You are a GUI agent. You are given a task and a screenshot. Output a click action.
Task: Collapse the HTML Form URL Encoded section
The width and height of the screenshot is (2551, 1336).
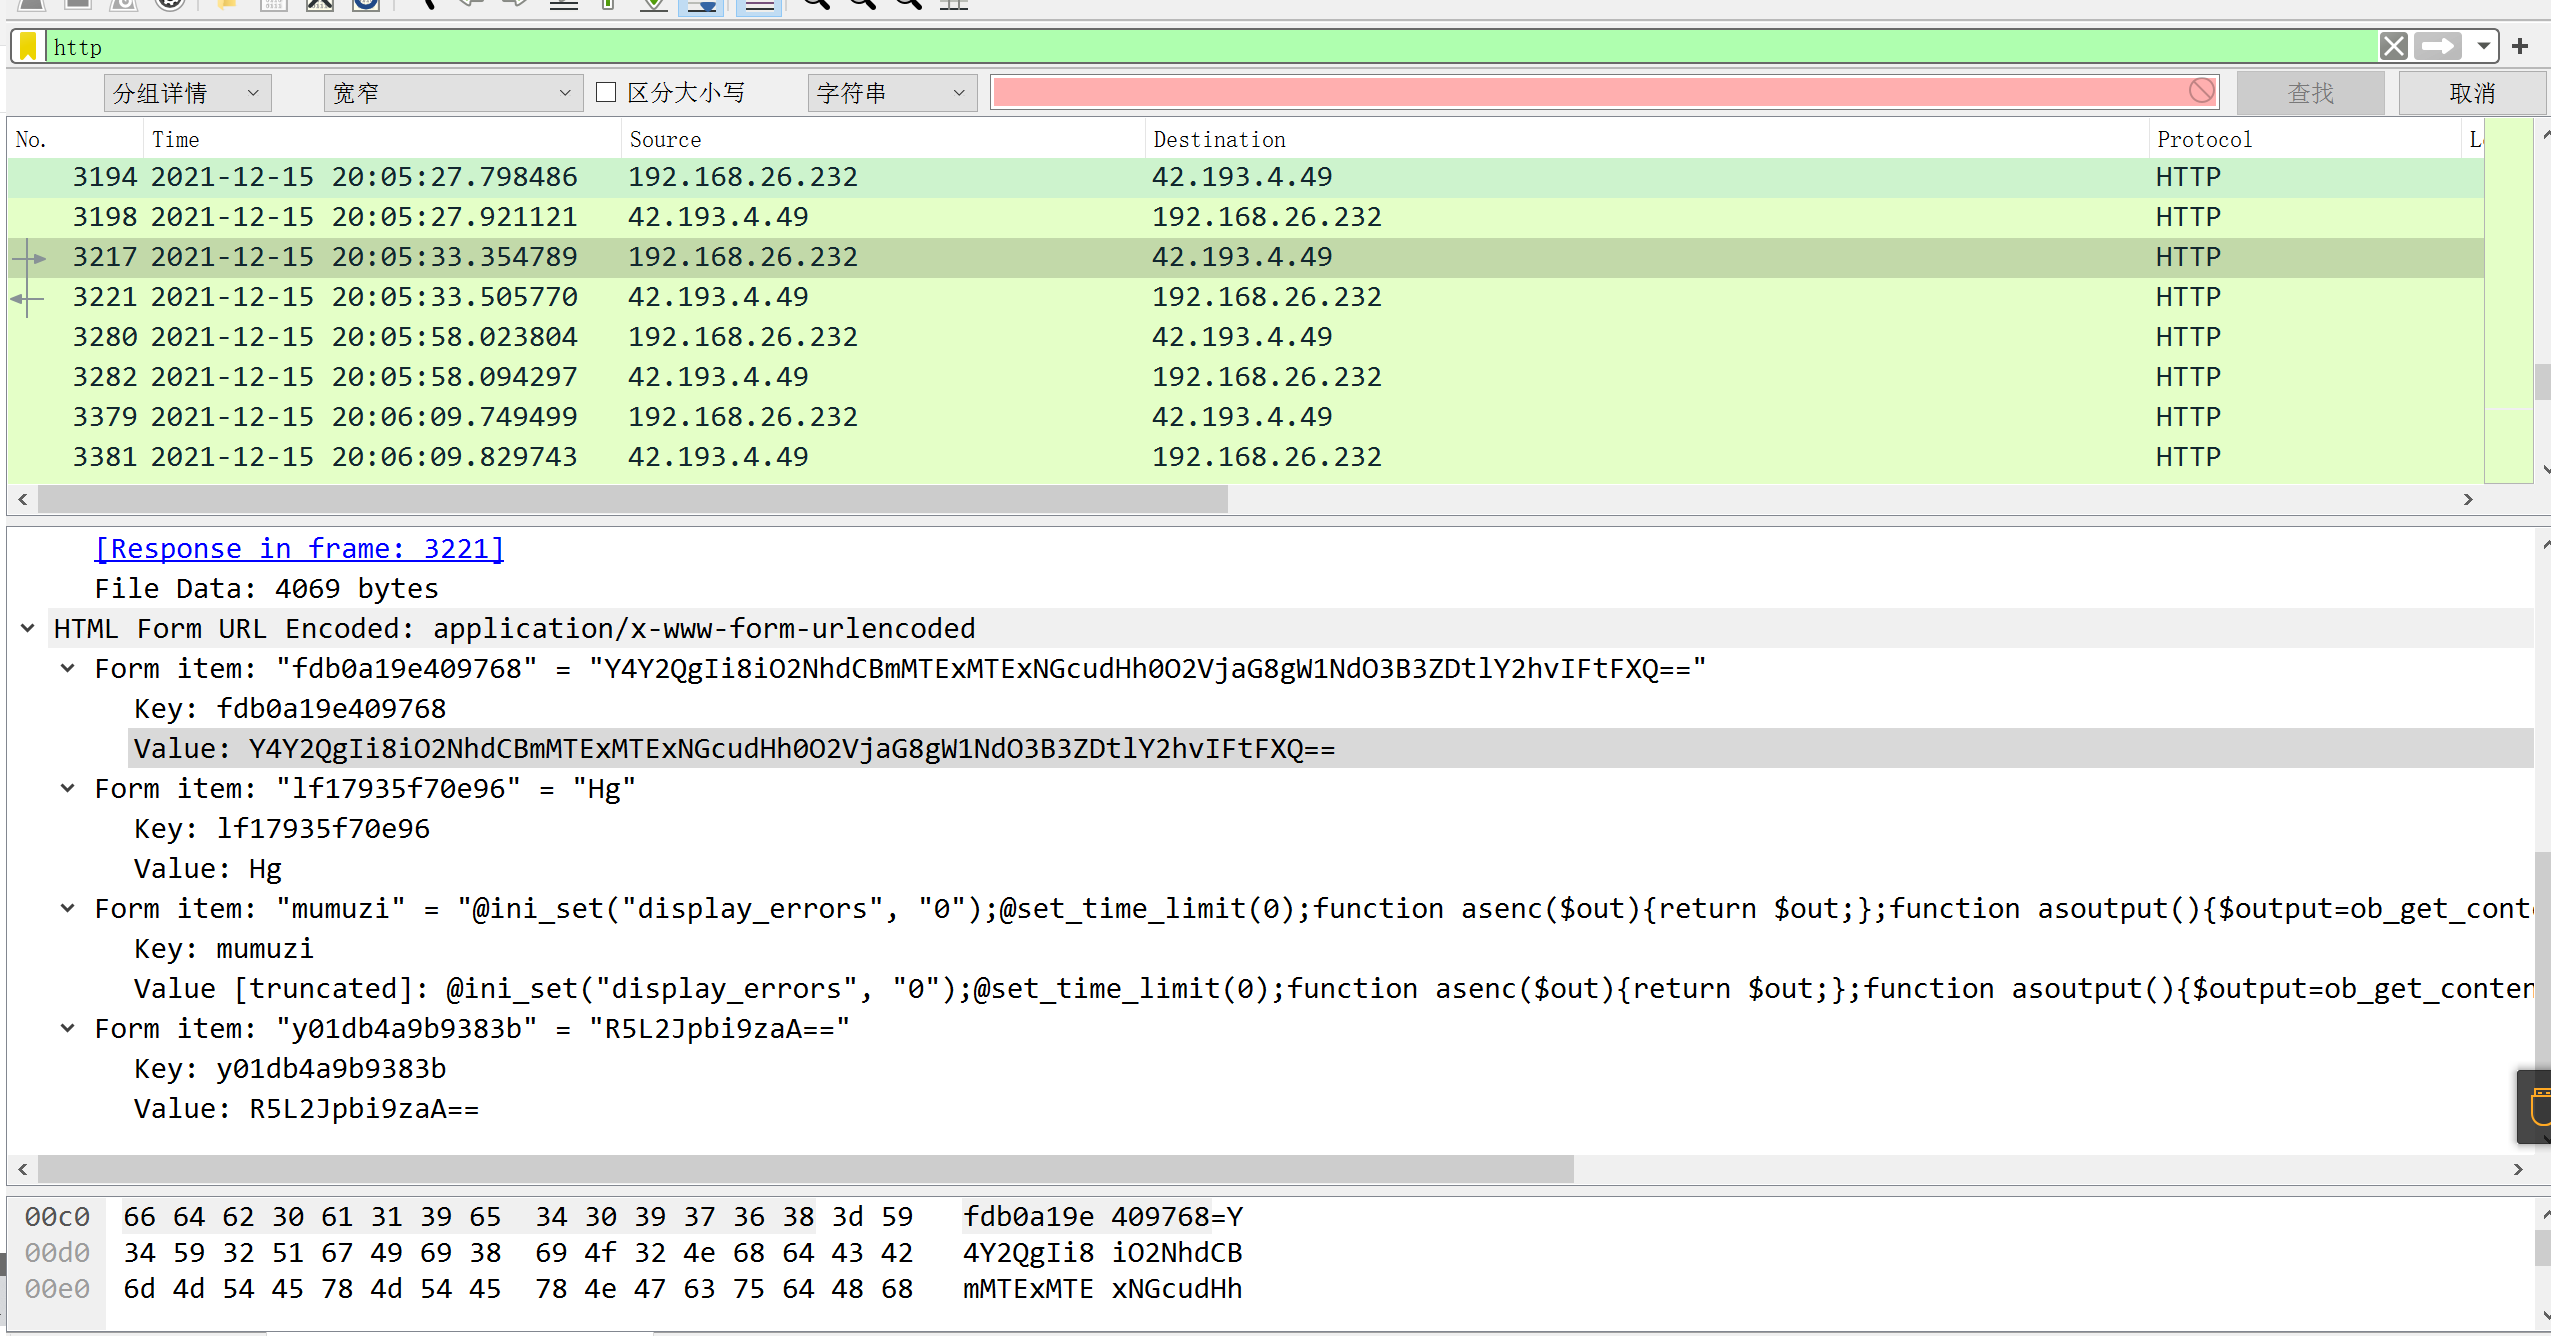pyautogui.click(x=26, y=628)
